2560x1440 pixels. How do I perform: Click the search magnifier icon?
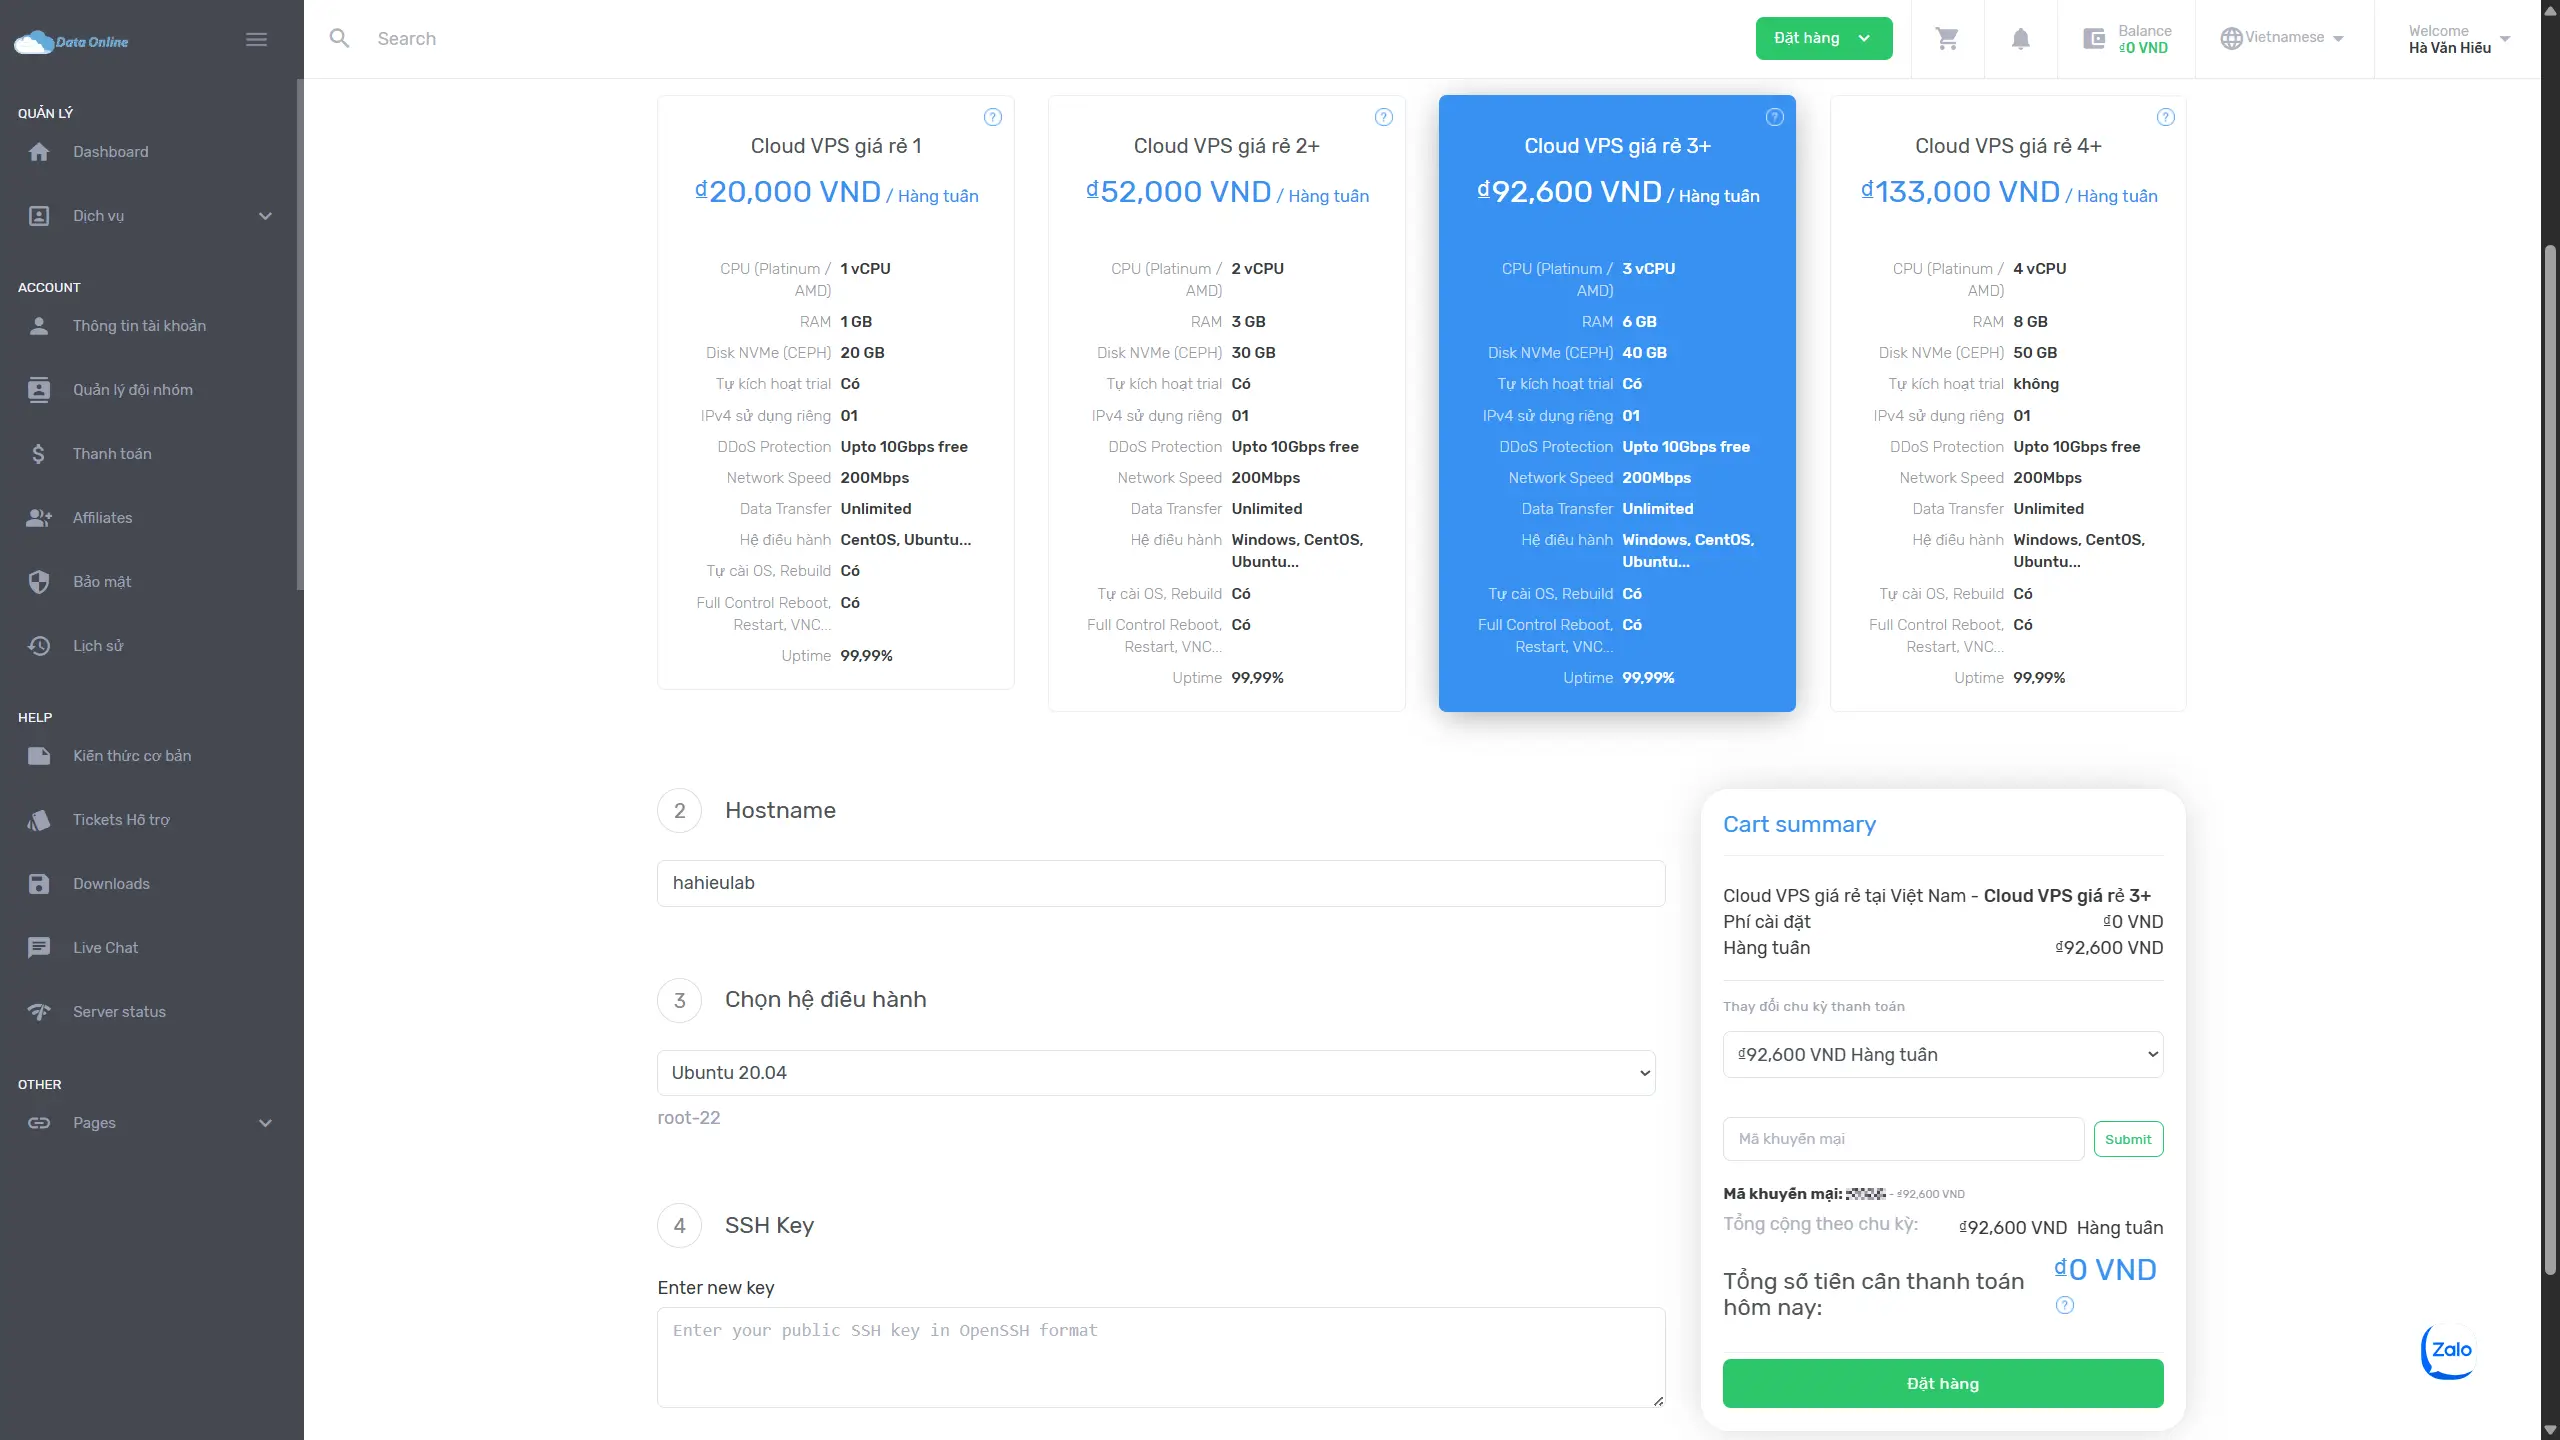pyautogui.click(x=340, y=39)
